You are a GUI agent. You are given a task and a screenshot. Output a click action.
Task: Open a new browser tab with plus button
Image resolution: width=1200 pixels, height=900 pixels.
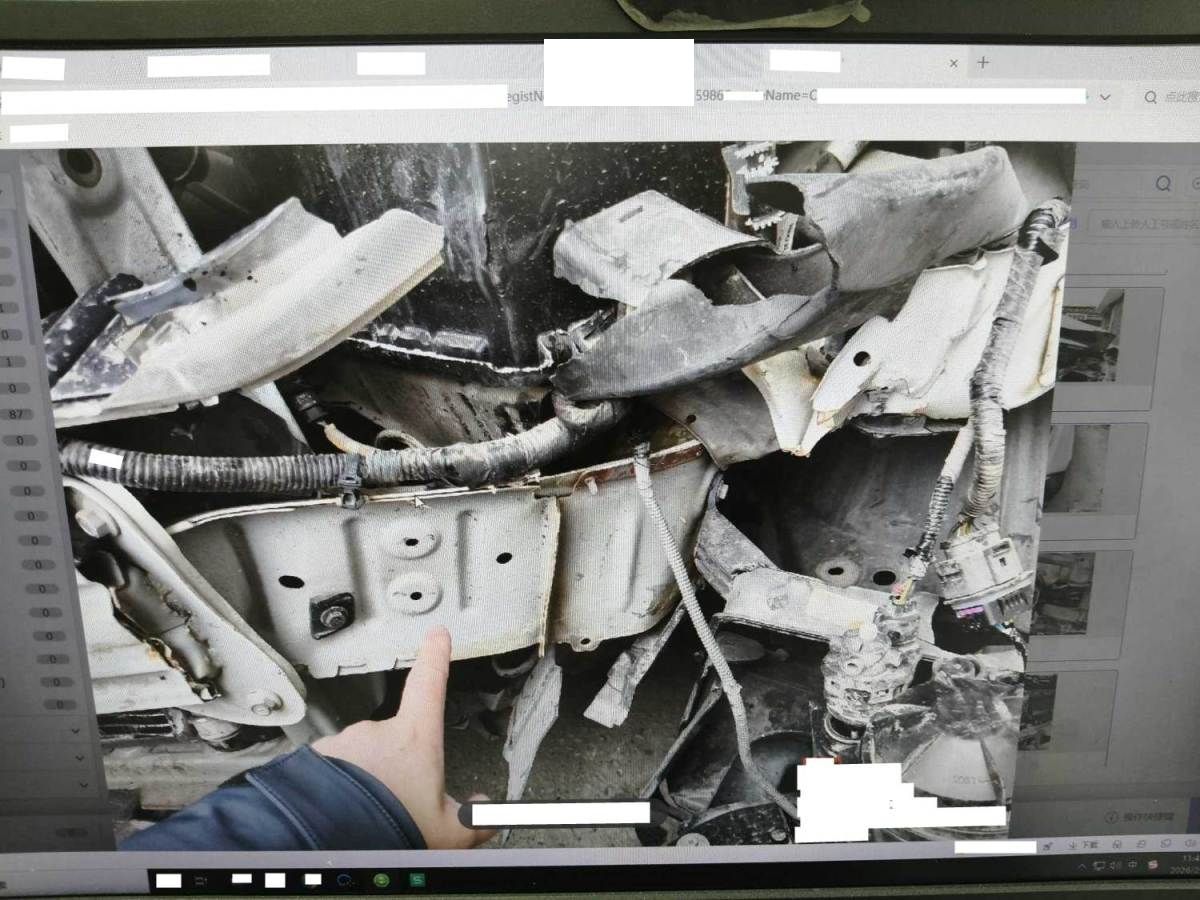(983, 63)
